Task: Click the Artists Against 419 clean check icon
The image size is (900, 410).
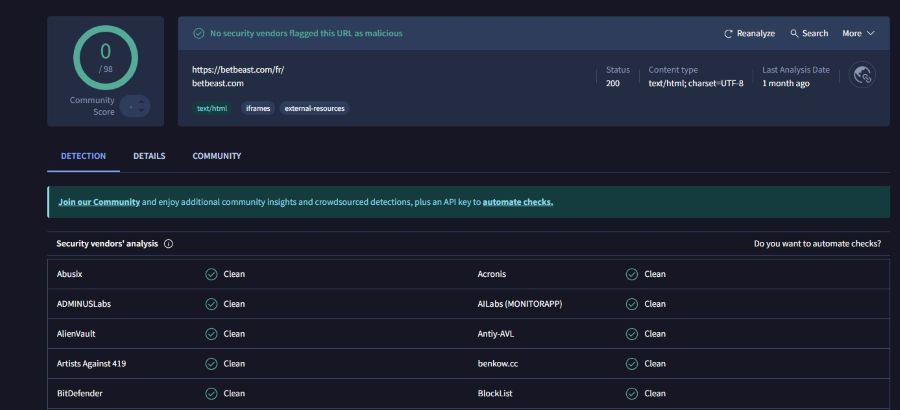Action: coord(211,363)
